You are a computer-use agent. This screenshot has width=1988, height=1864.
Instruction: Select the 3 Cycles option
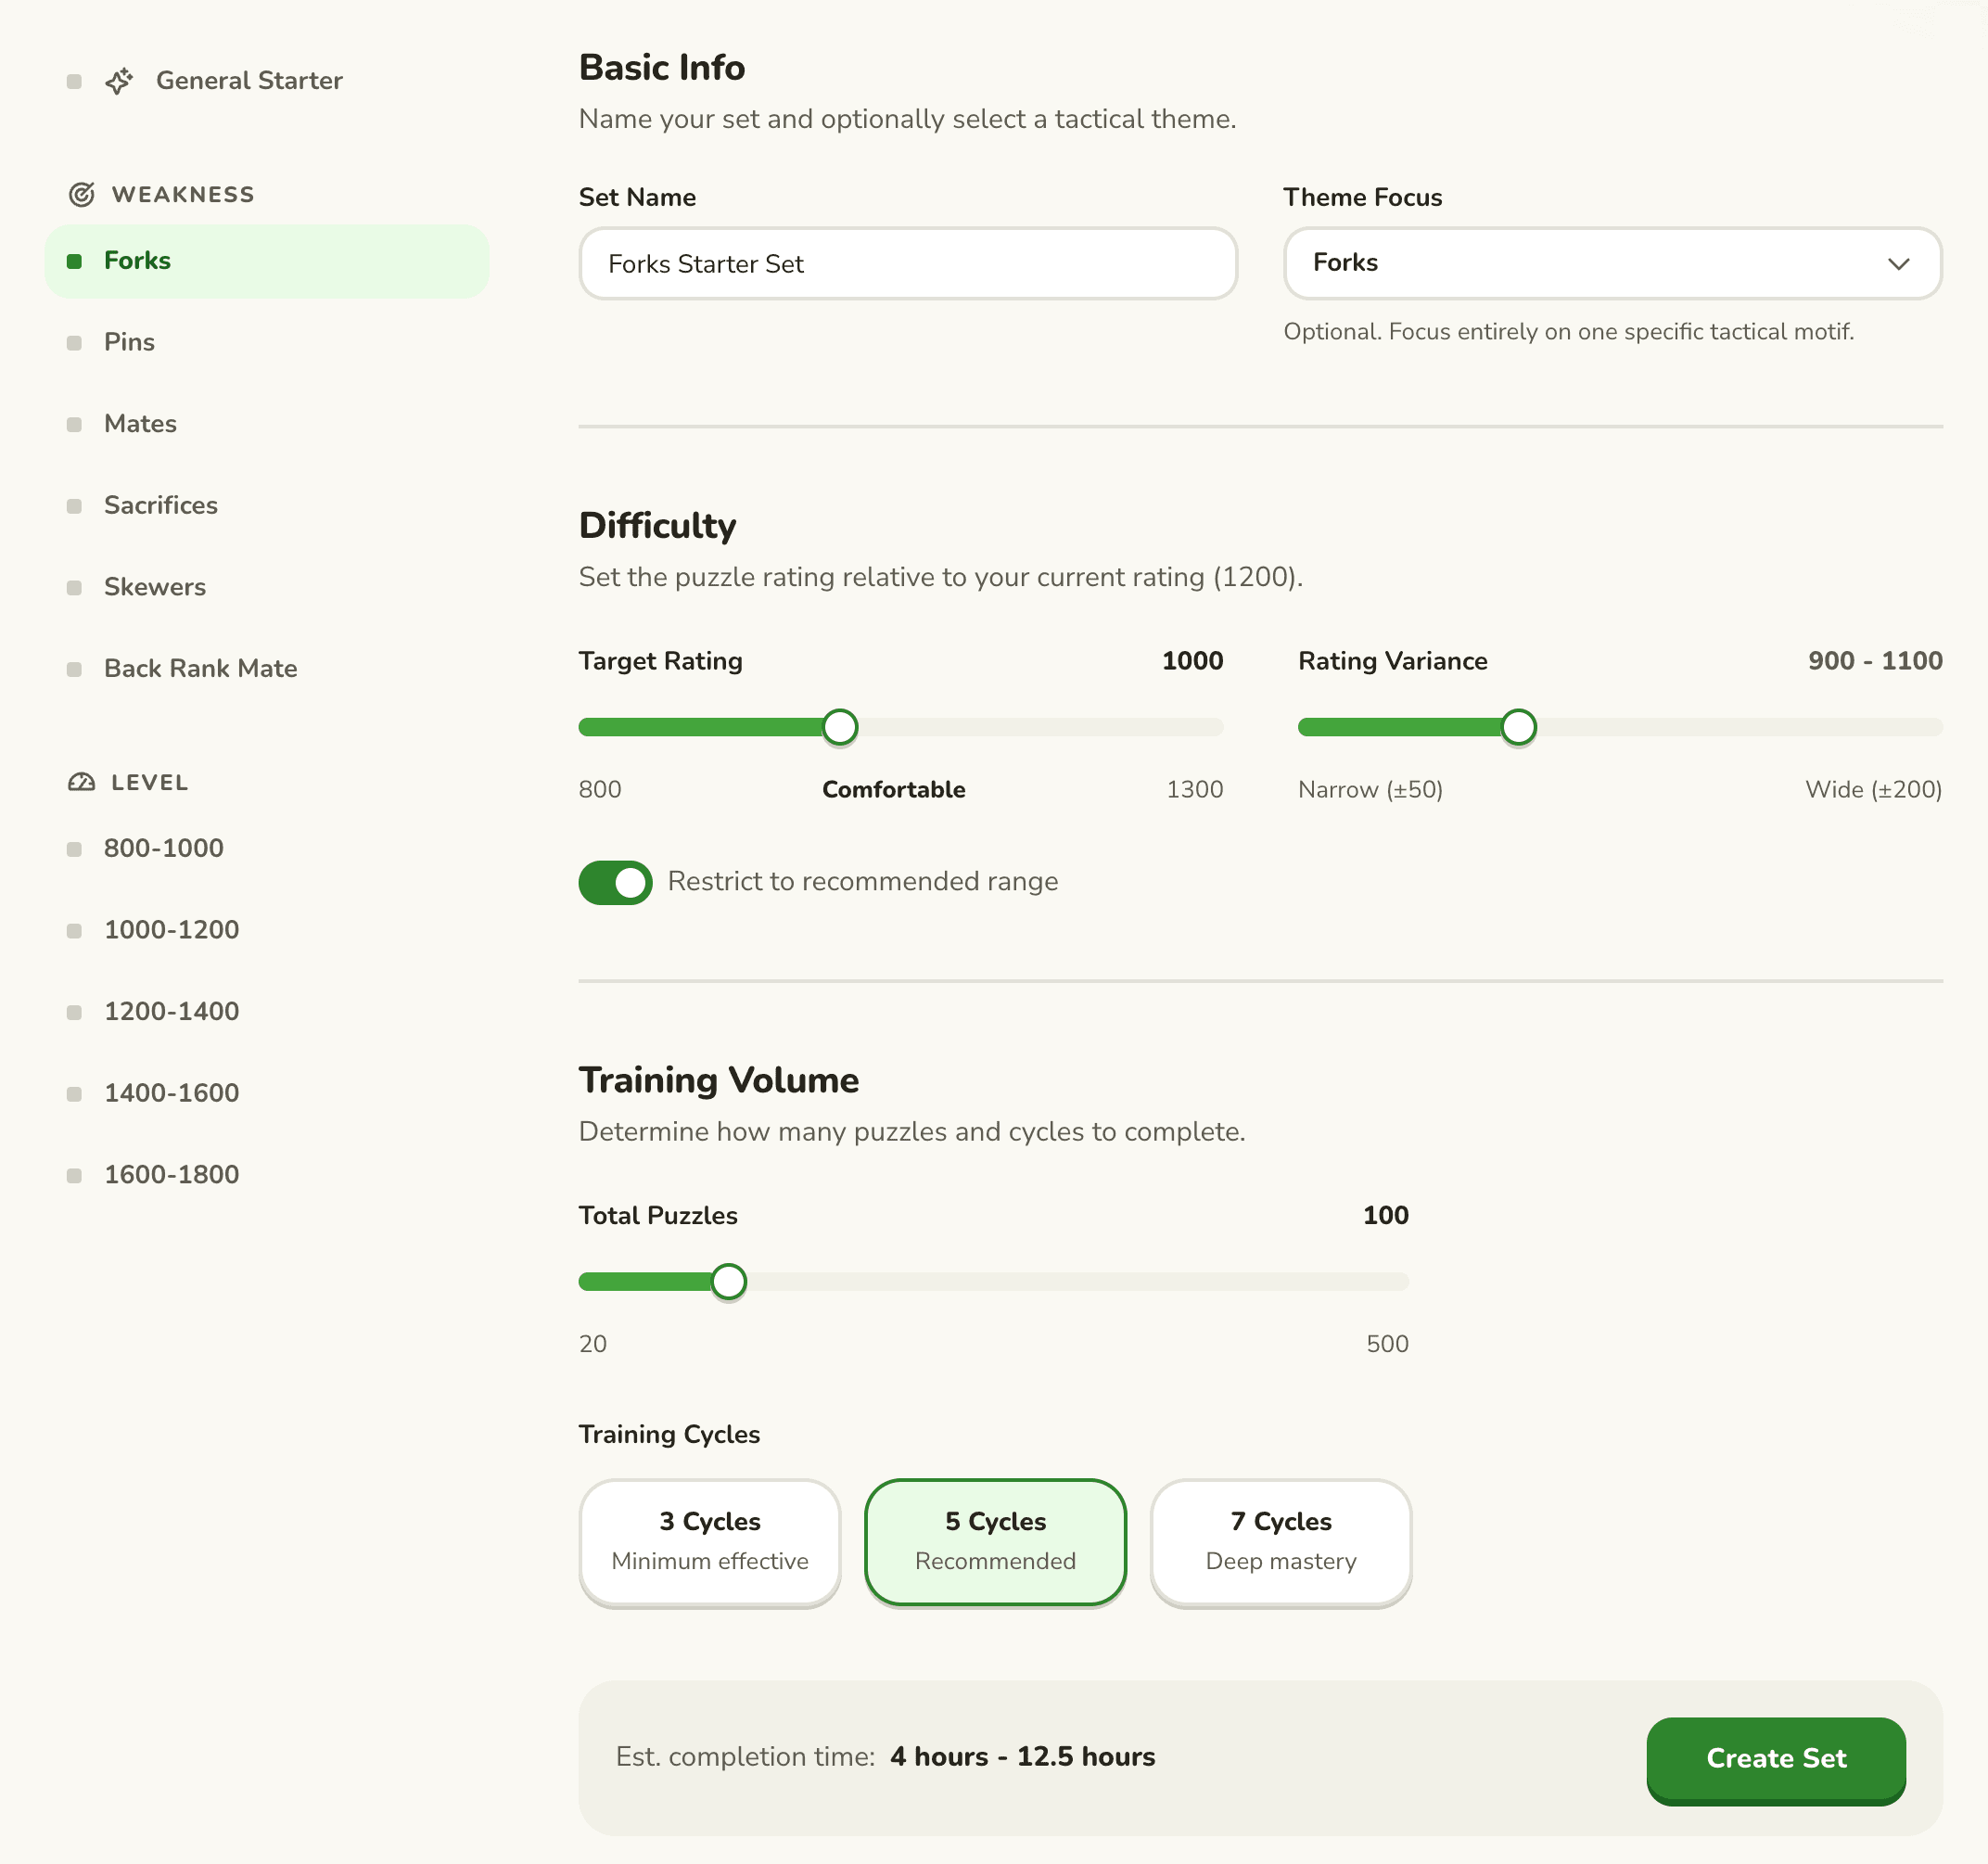(710, 1542)
